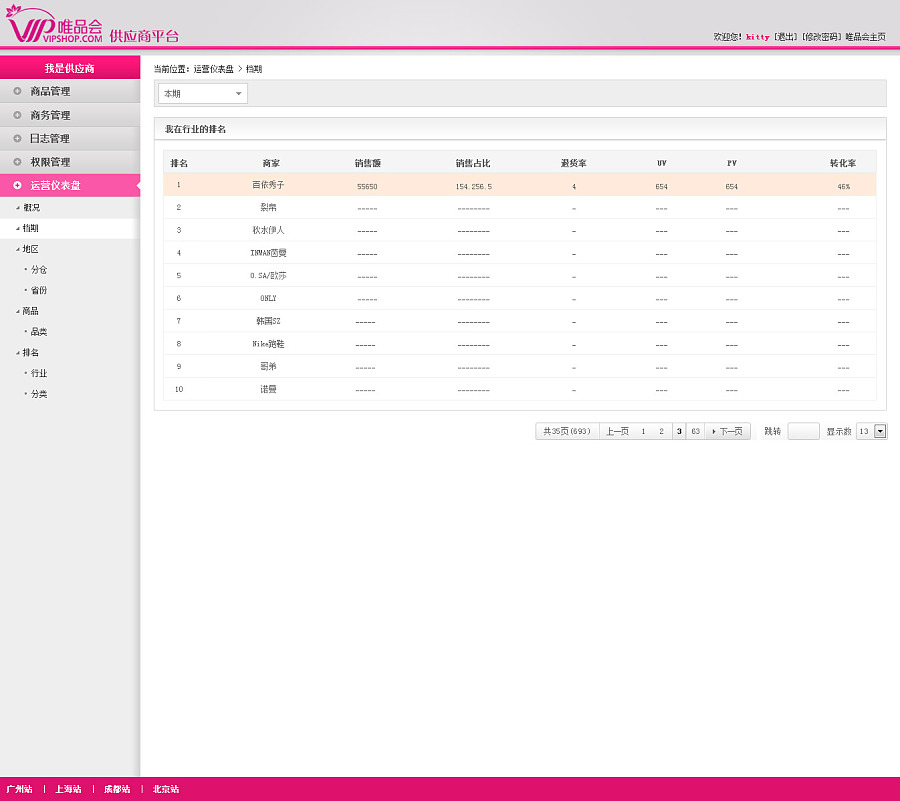
Task: Open the 商务管理 sidebar menu
Action: (x=70, y=115)
